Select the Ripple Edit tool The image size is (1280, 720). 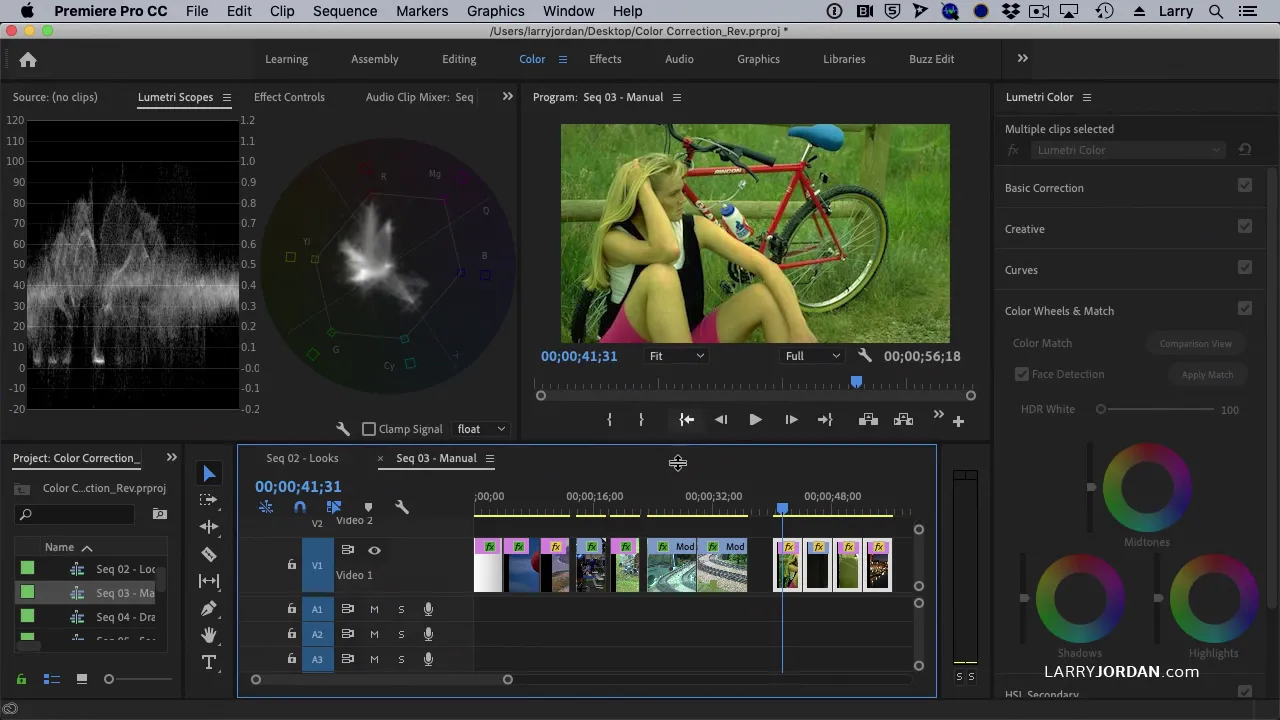click(x=209, y=526)
